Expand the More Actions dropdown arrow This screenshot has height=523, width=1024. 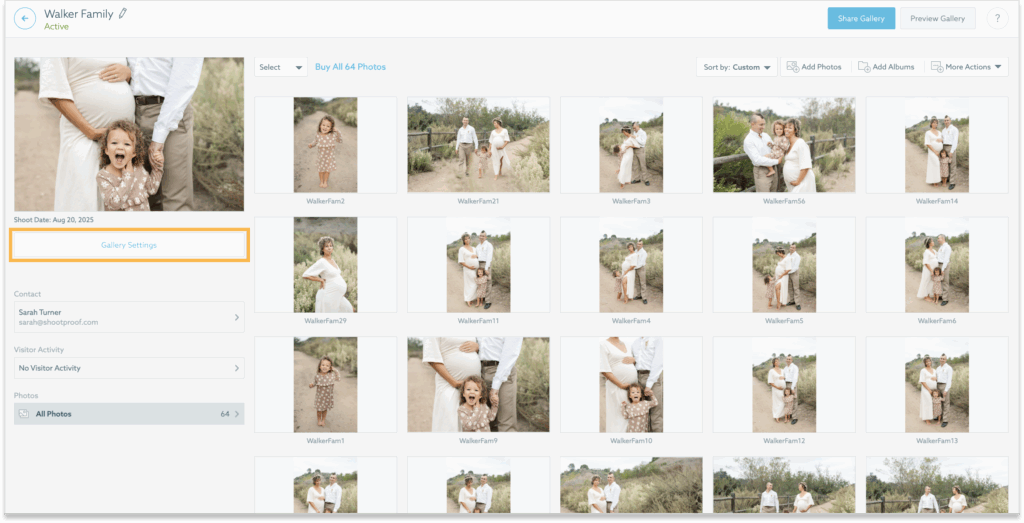(998, 67)
